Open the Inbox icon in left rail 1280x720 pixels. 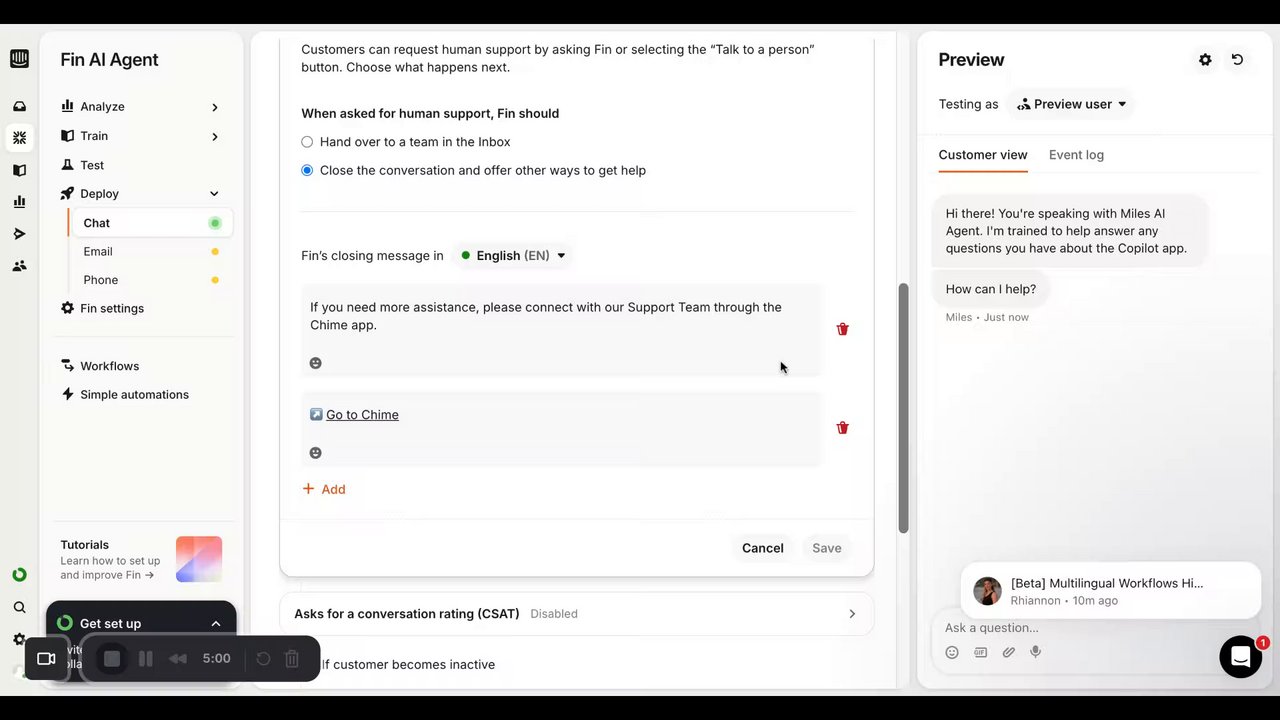19,106
